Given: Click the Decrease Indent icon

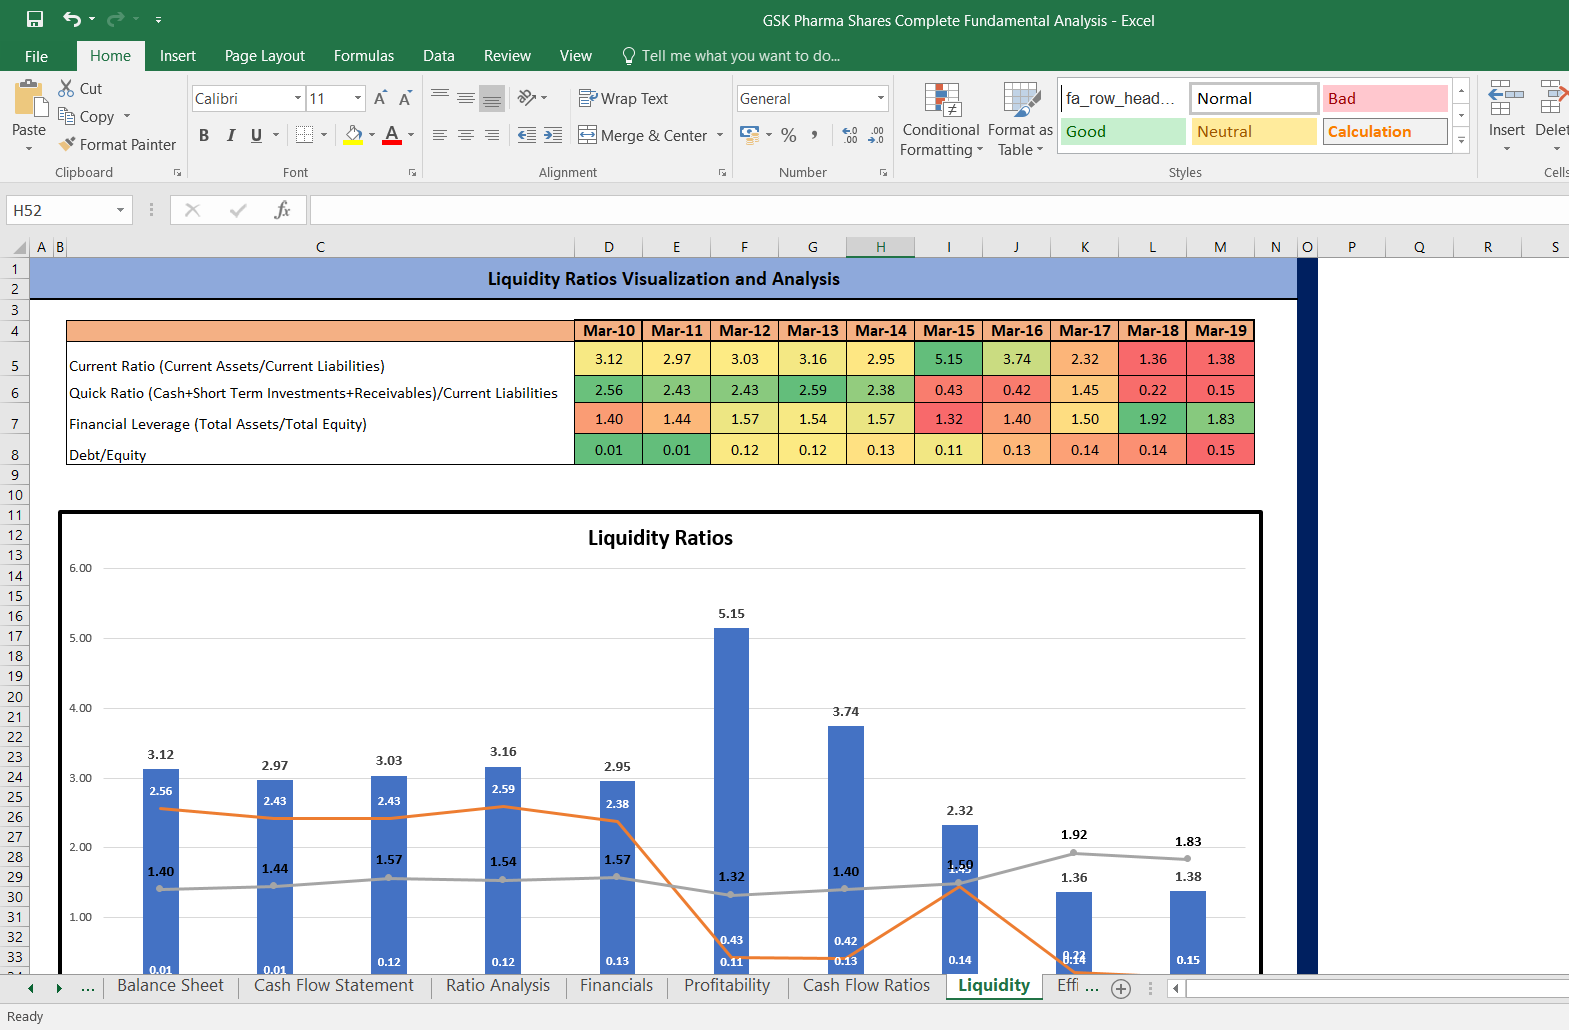Looking at the screenshot, I should click(x=527, y=135).
